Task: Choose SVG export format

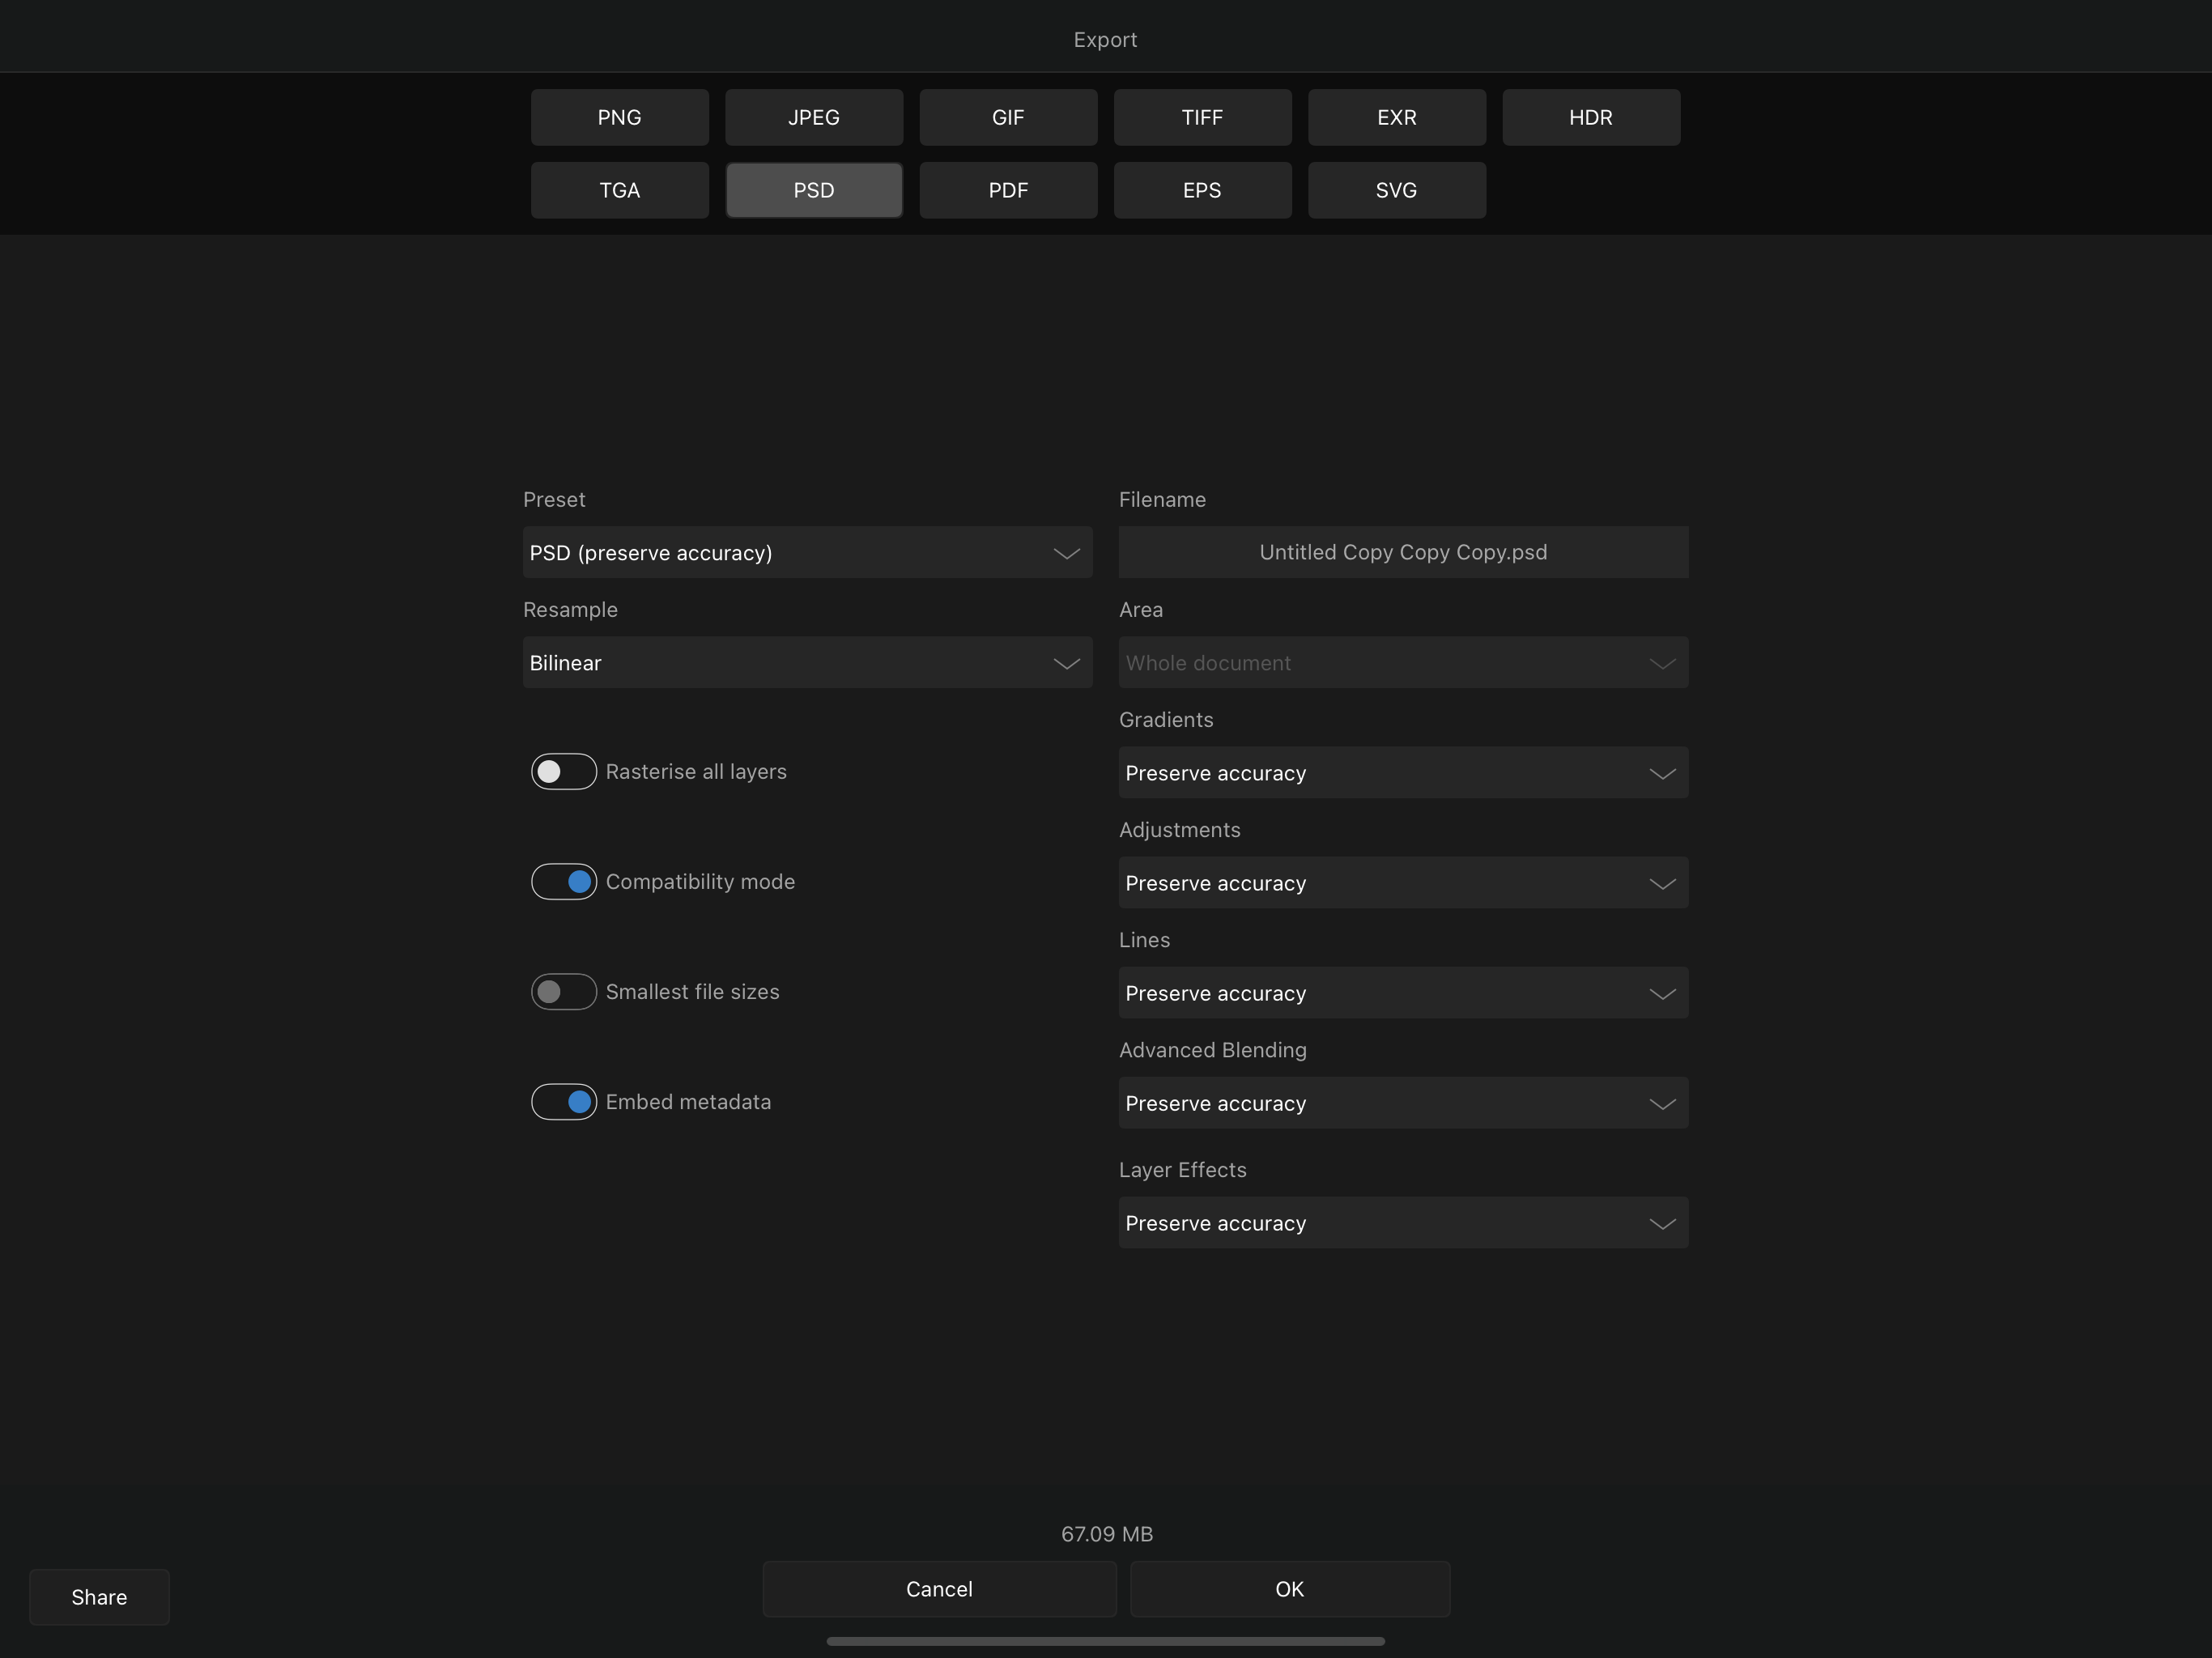Action: (x=1396, y=190)
